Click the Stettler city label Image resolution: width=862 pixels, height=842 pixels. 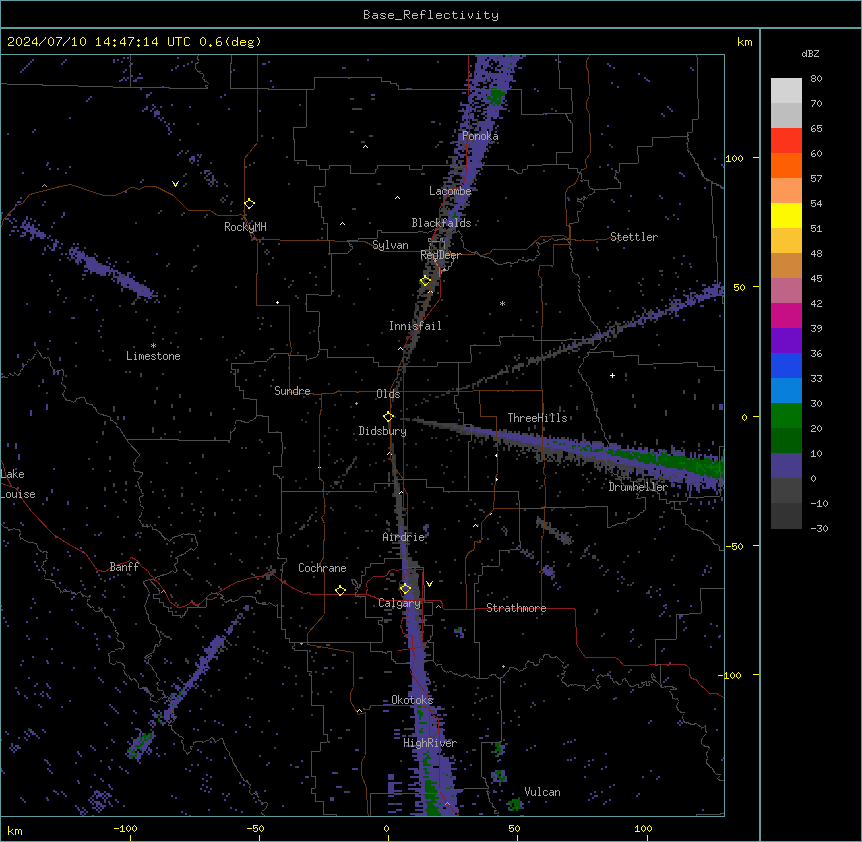(634, 237)
